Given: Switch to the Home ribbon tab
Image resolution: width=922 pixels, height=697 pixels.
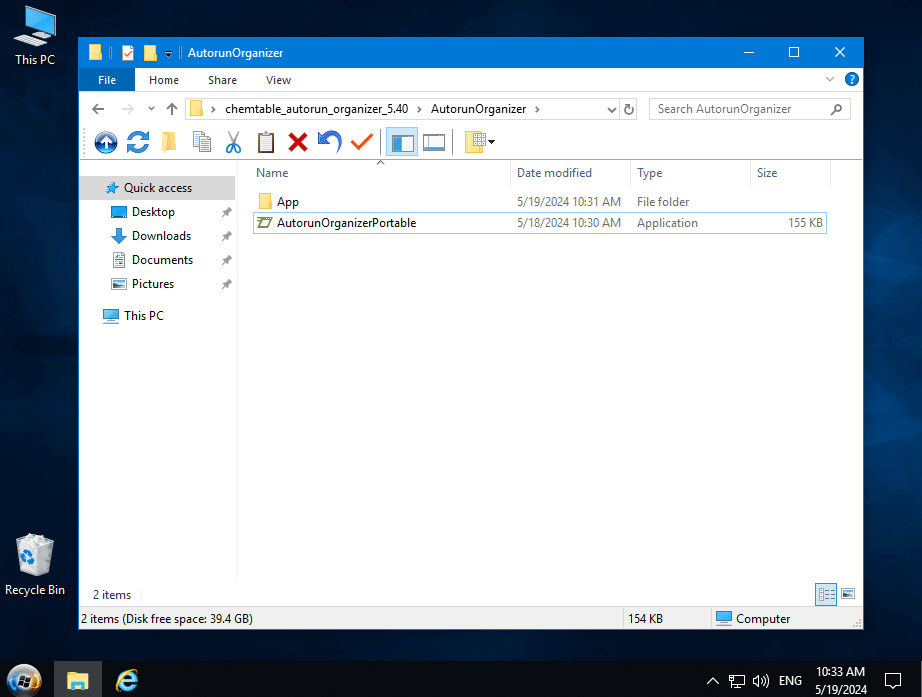Looking at the screenshot, I should tap(164, 80).
